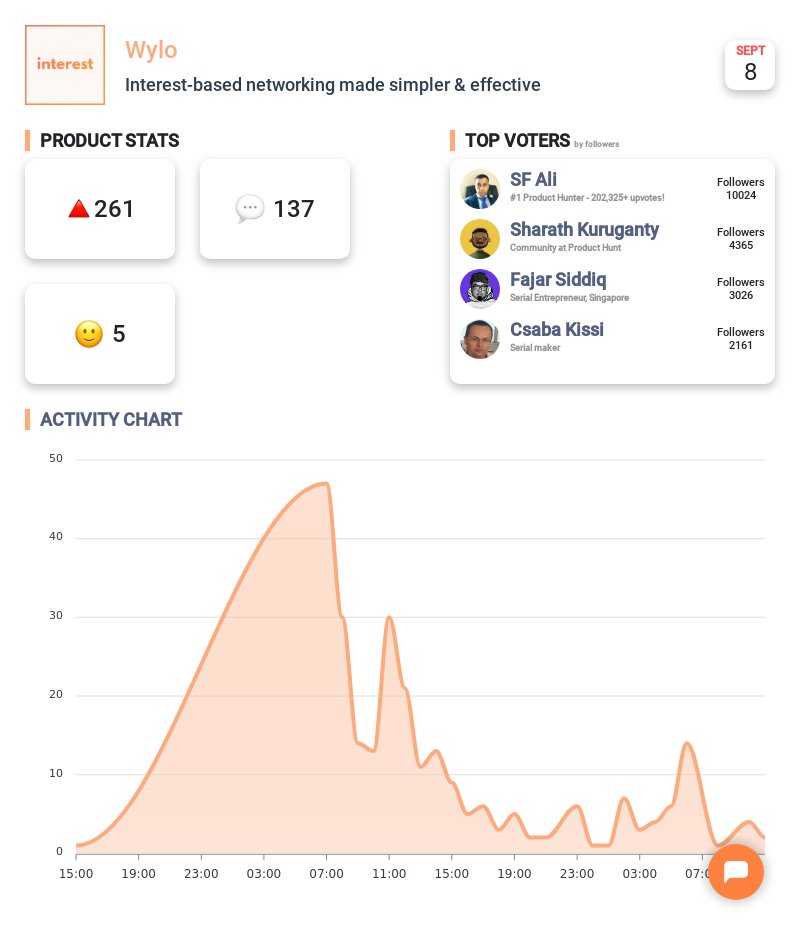The image size is (800, 936).
Task: Click Sharath Kuruganty's avatar photo
Action: pyautogui.click(x=480, y=239)
